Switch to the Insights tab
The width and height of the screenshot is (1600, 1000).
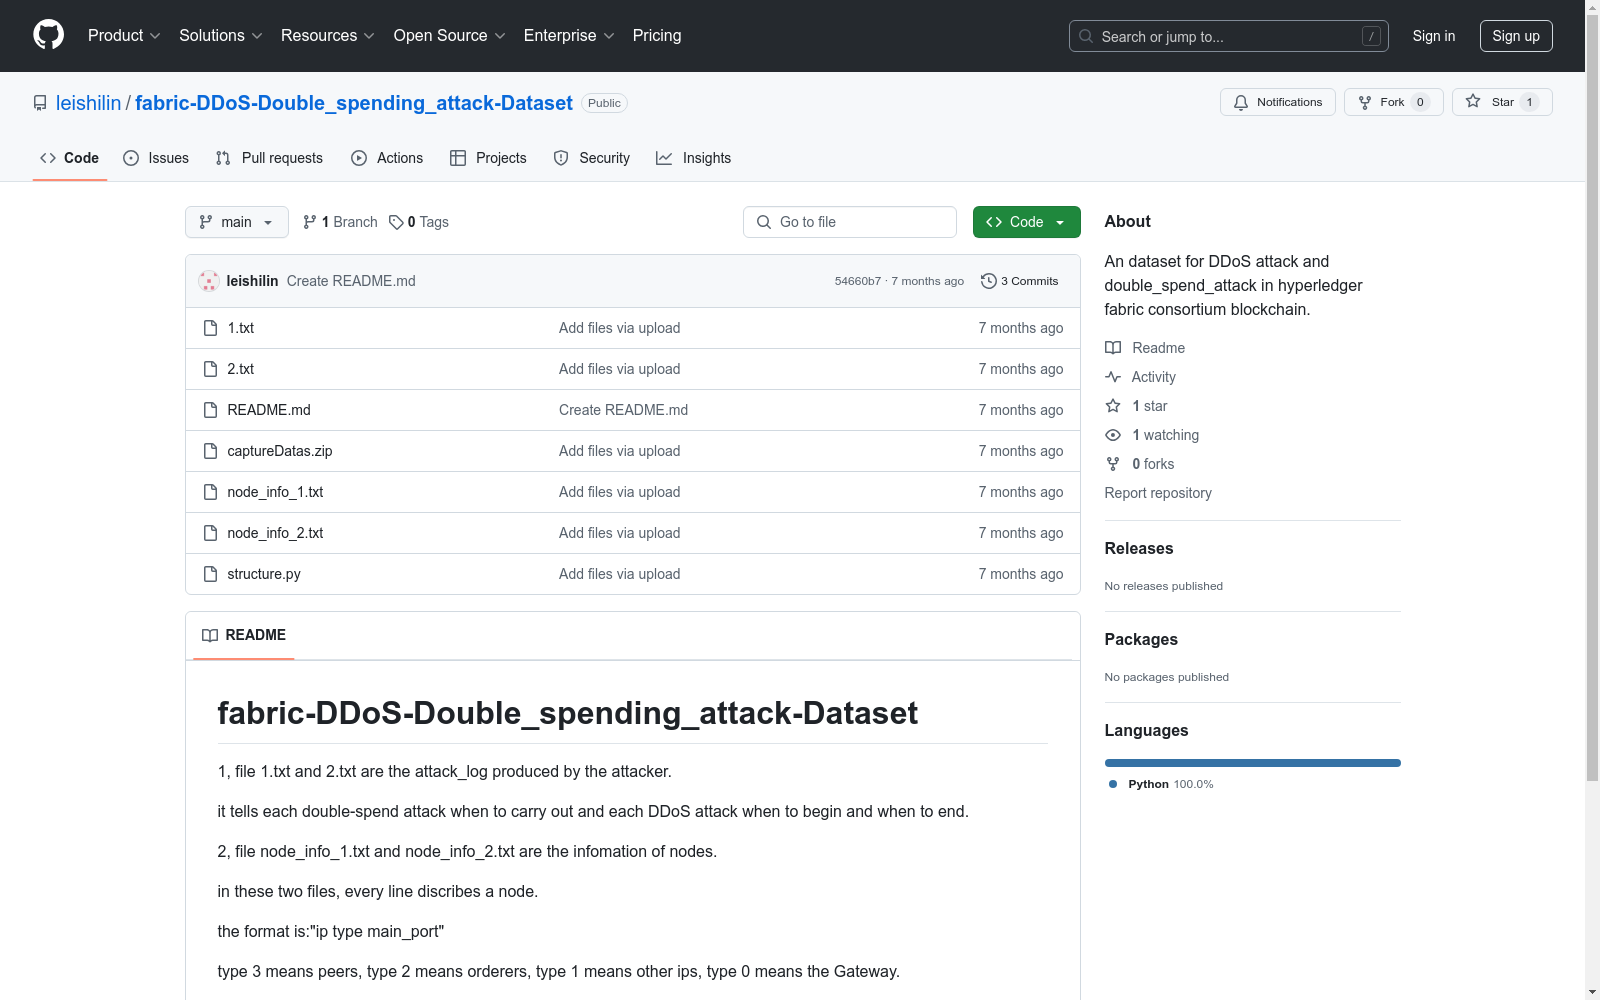coord(693,158)
